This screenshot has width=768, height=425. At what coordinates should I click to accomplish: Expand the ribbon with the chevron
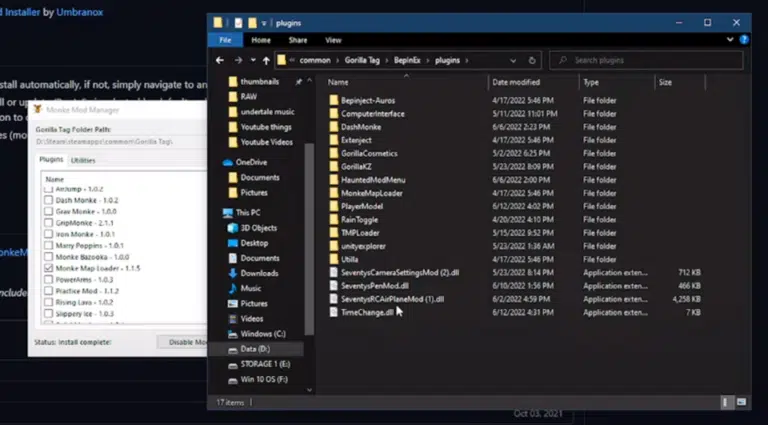coord(730,40)
